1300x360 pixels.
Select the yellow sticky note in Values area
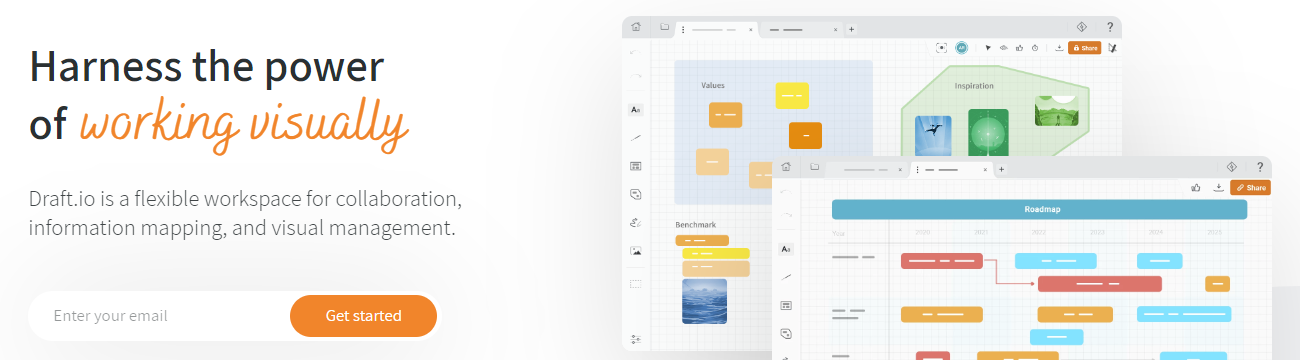[792, 96]
